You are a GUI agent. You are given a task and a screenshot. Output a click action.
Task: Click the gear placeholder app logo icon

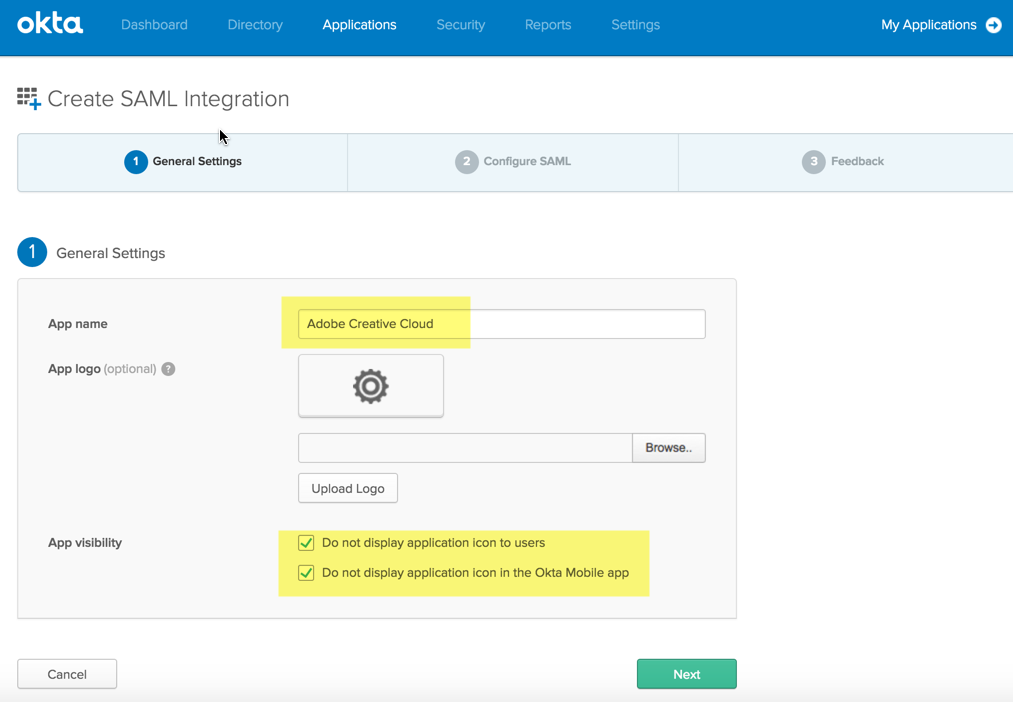coord(370,386)
